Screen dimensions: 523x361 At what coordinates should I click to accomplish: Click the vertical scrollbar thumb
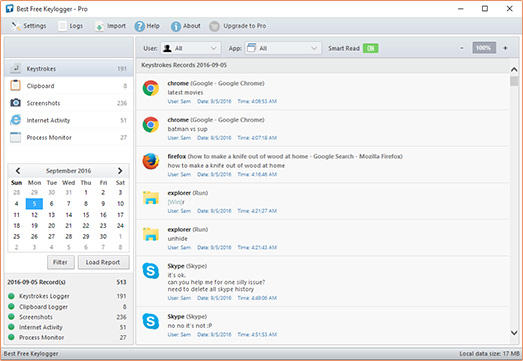(514, 81)
